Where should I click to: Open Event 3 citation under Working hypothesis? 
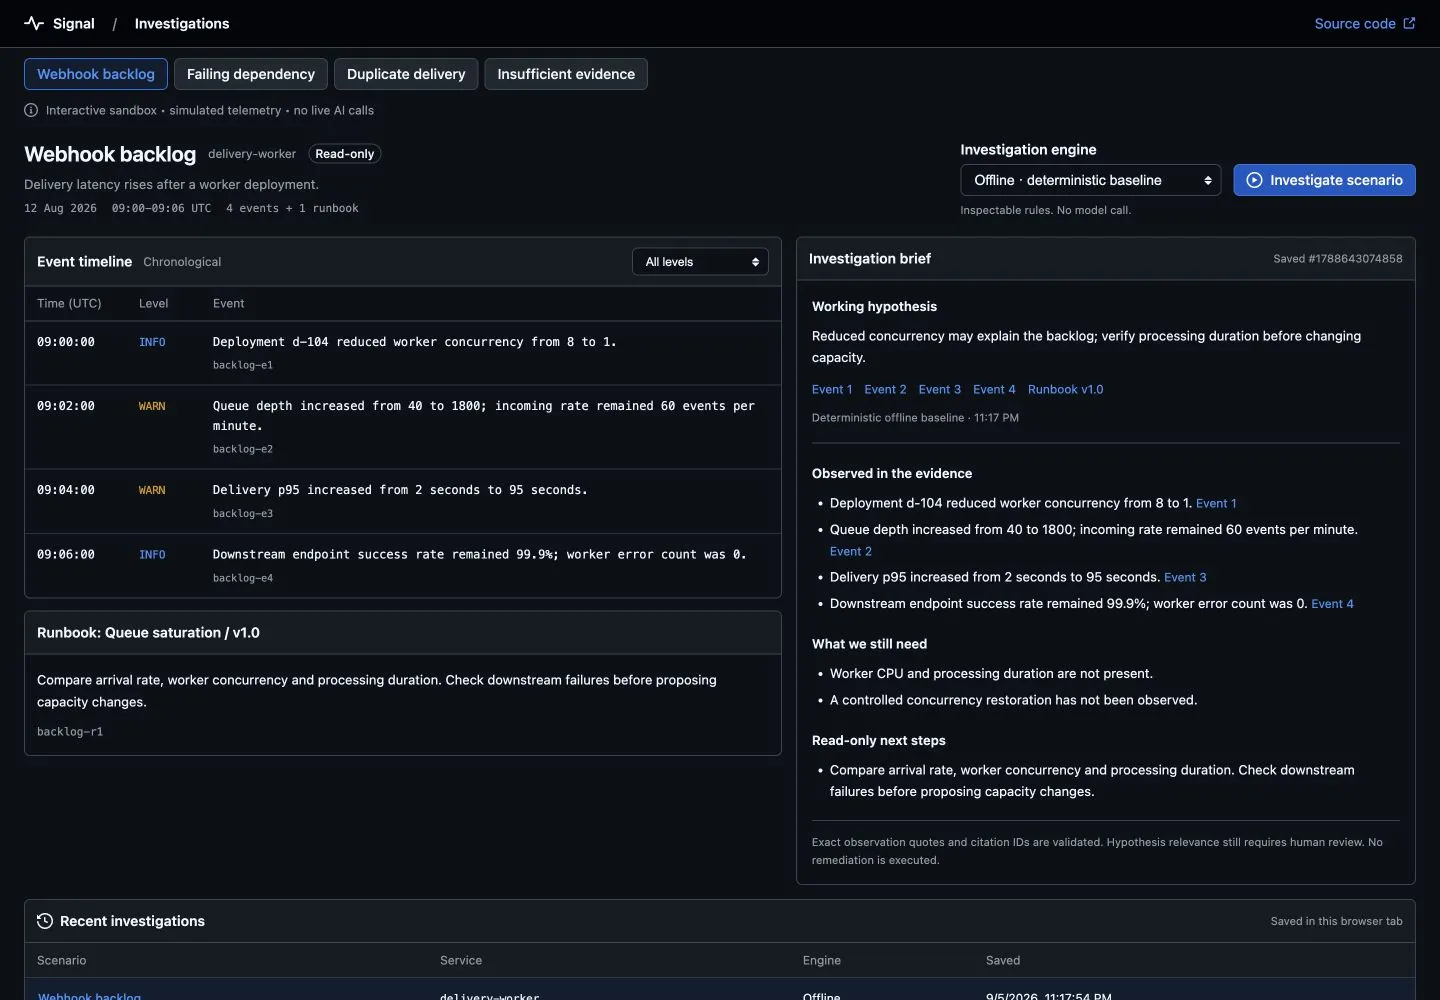coord(940,389)
